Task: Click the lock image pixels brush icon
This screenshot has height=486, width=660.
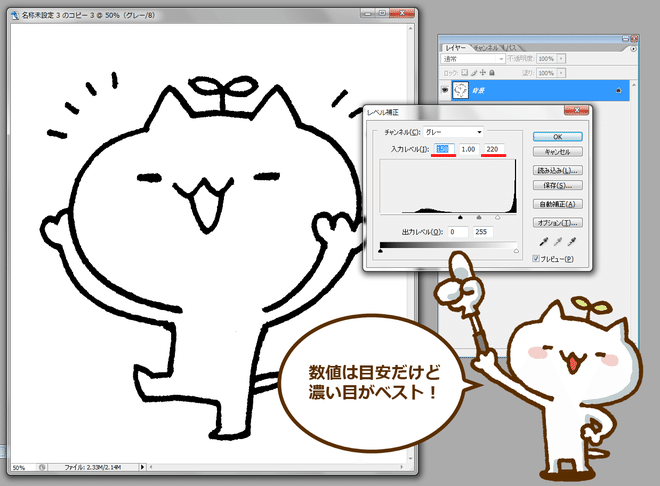Action: pyautogui.click(x=474, y=73)
